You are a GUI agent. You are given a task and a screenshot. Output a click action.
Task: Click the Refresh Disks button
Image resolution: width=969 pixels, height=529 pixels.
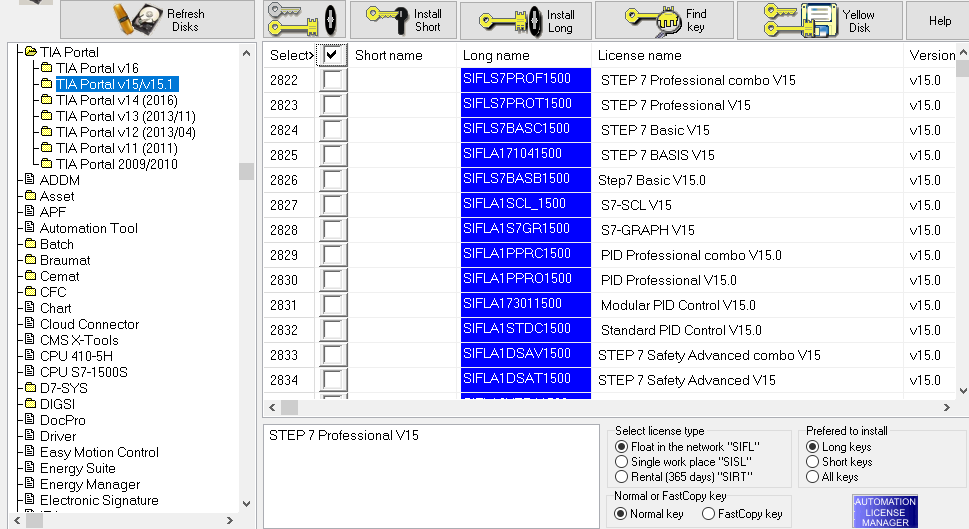tap(157, 20)
